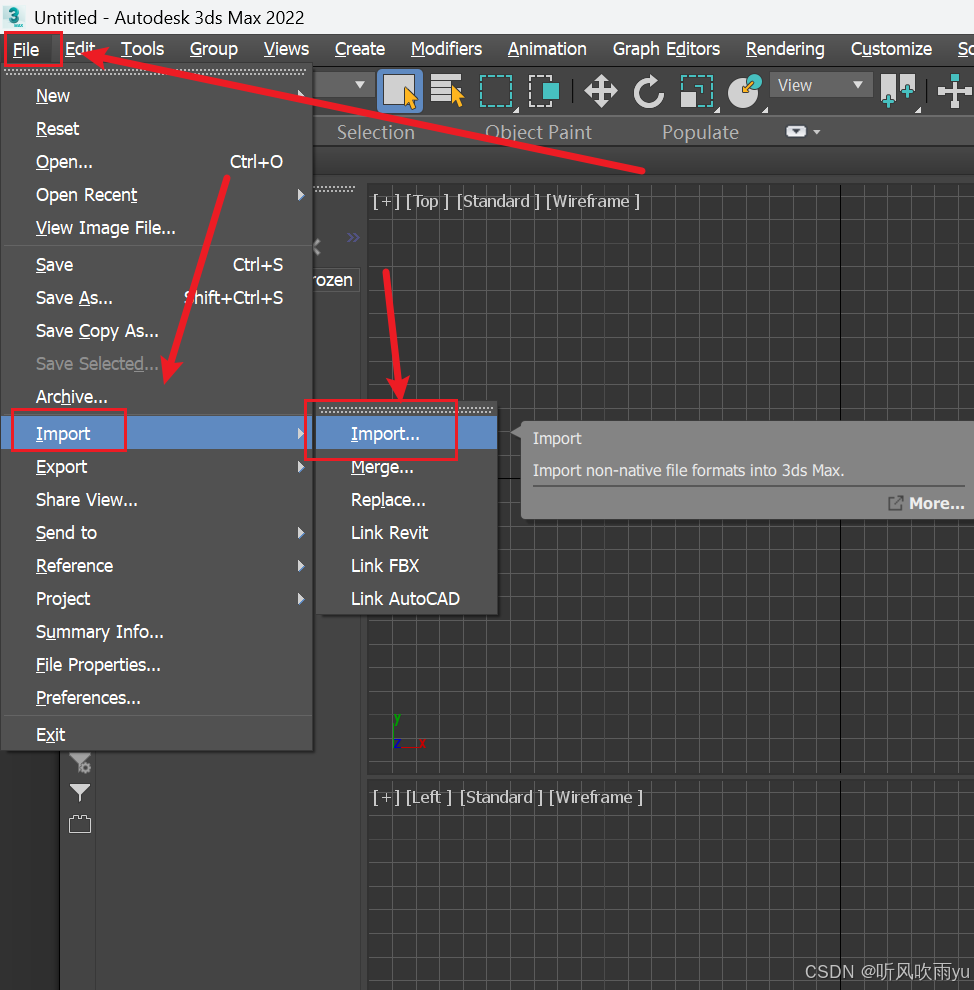Viewport: 974px width, 990px height.
Task: Open the Customize menu
Action: [891, 49]
